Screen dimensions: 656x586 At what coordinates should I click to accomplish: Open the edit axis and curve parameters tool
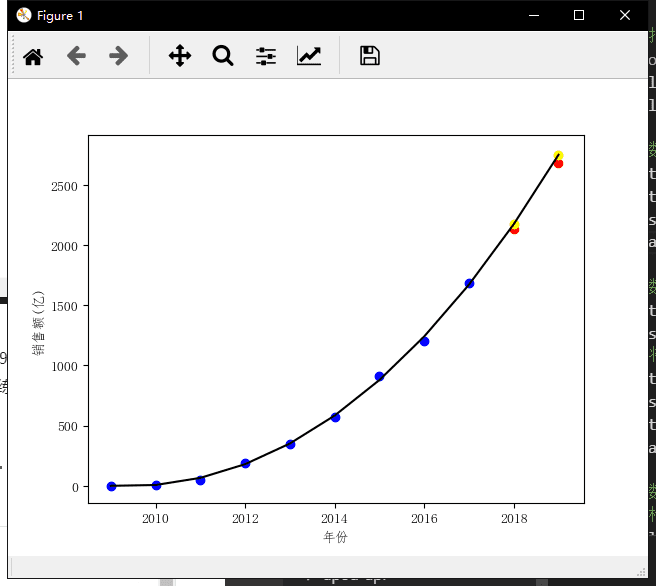tap(309, 56)
